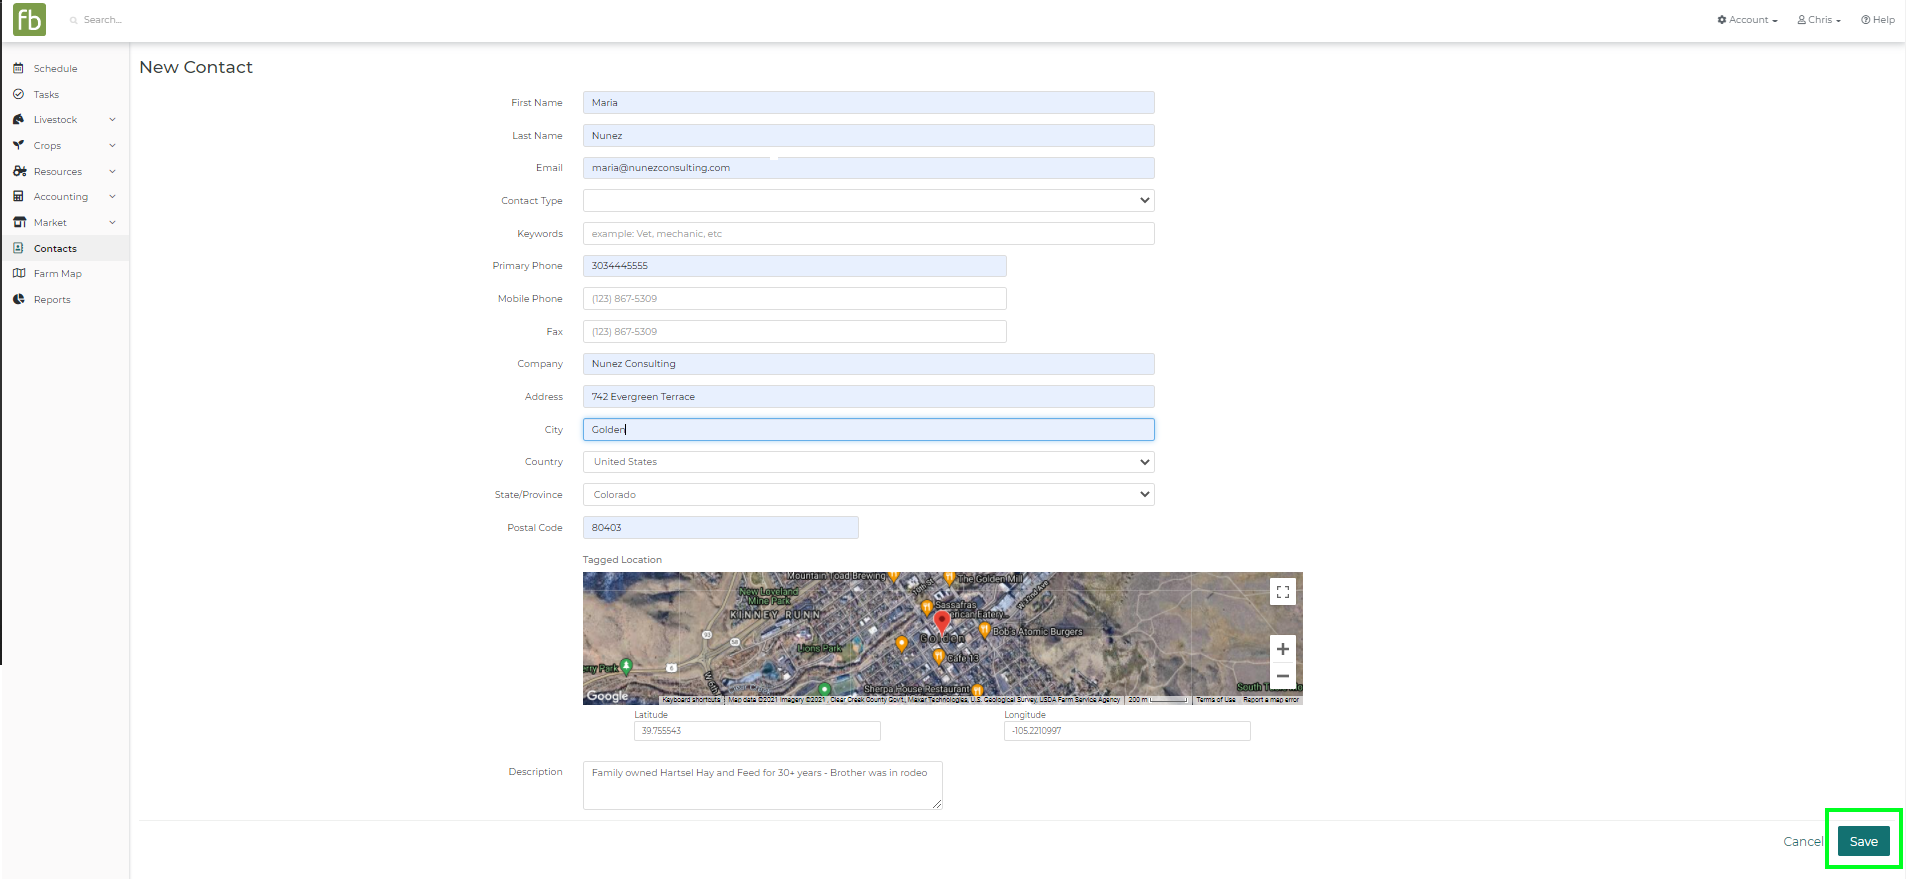
Task: Open the State/Province dropdown
Action: point(868,495)
